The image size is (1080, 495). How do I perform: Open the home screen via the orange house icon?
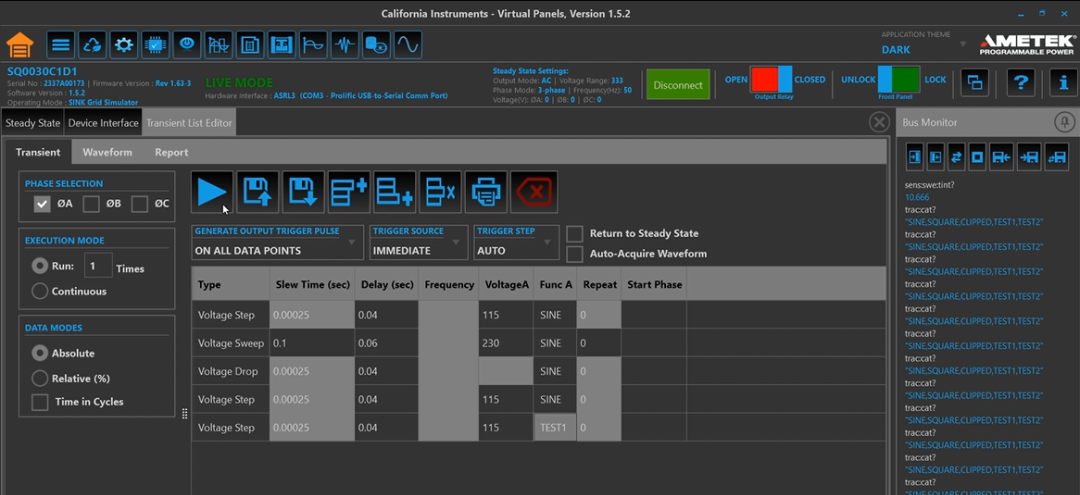[20, 45]
